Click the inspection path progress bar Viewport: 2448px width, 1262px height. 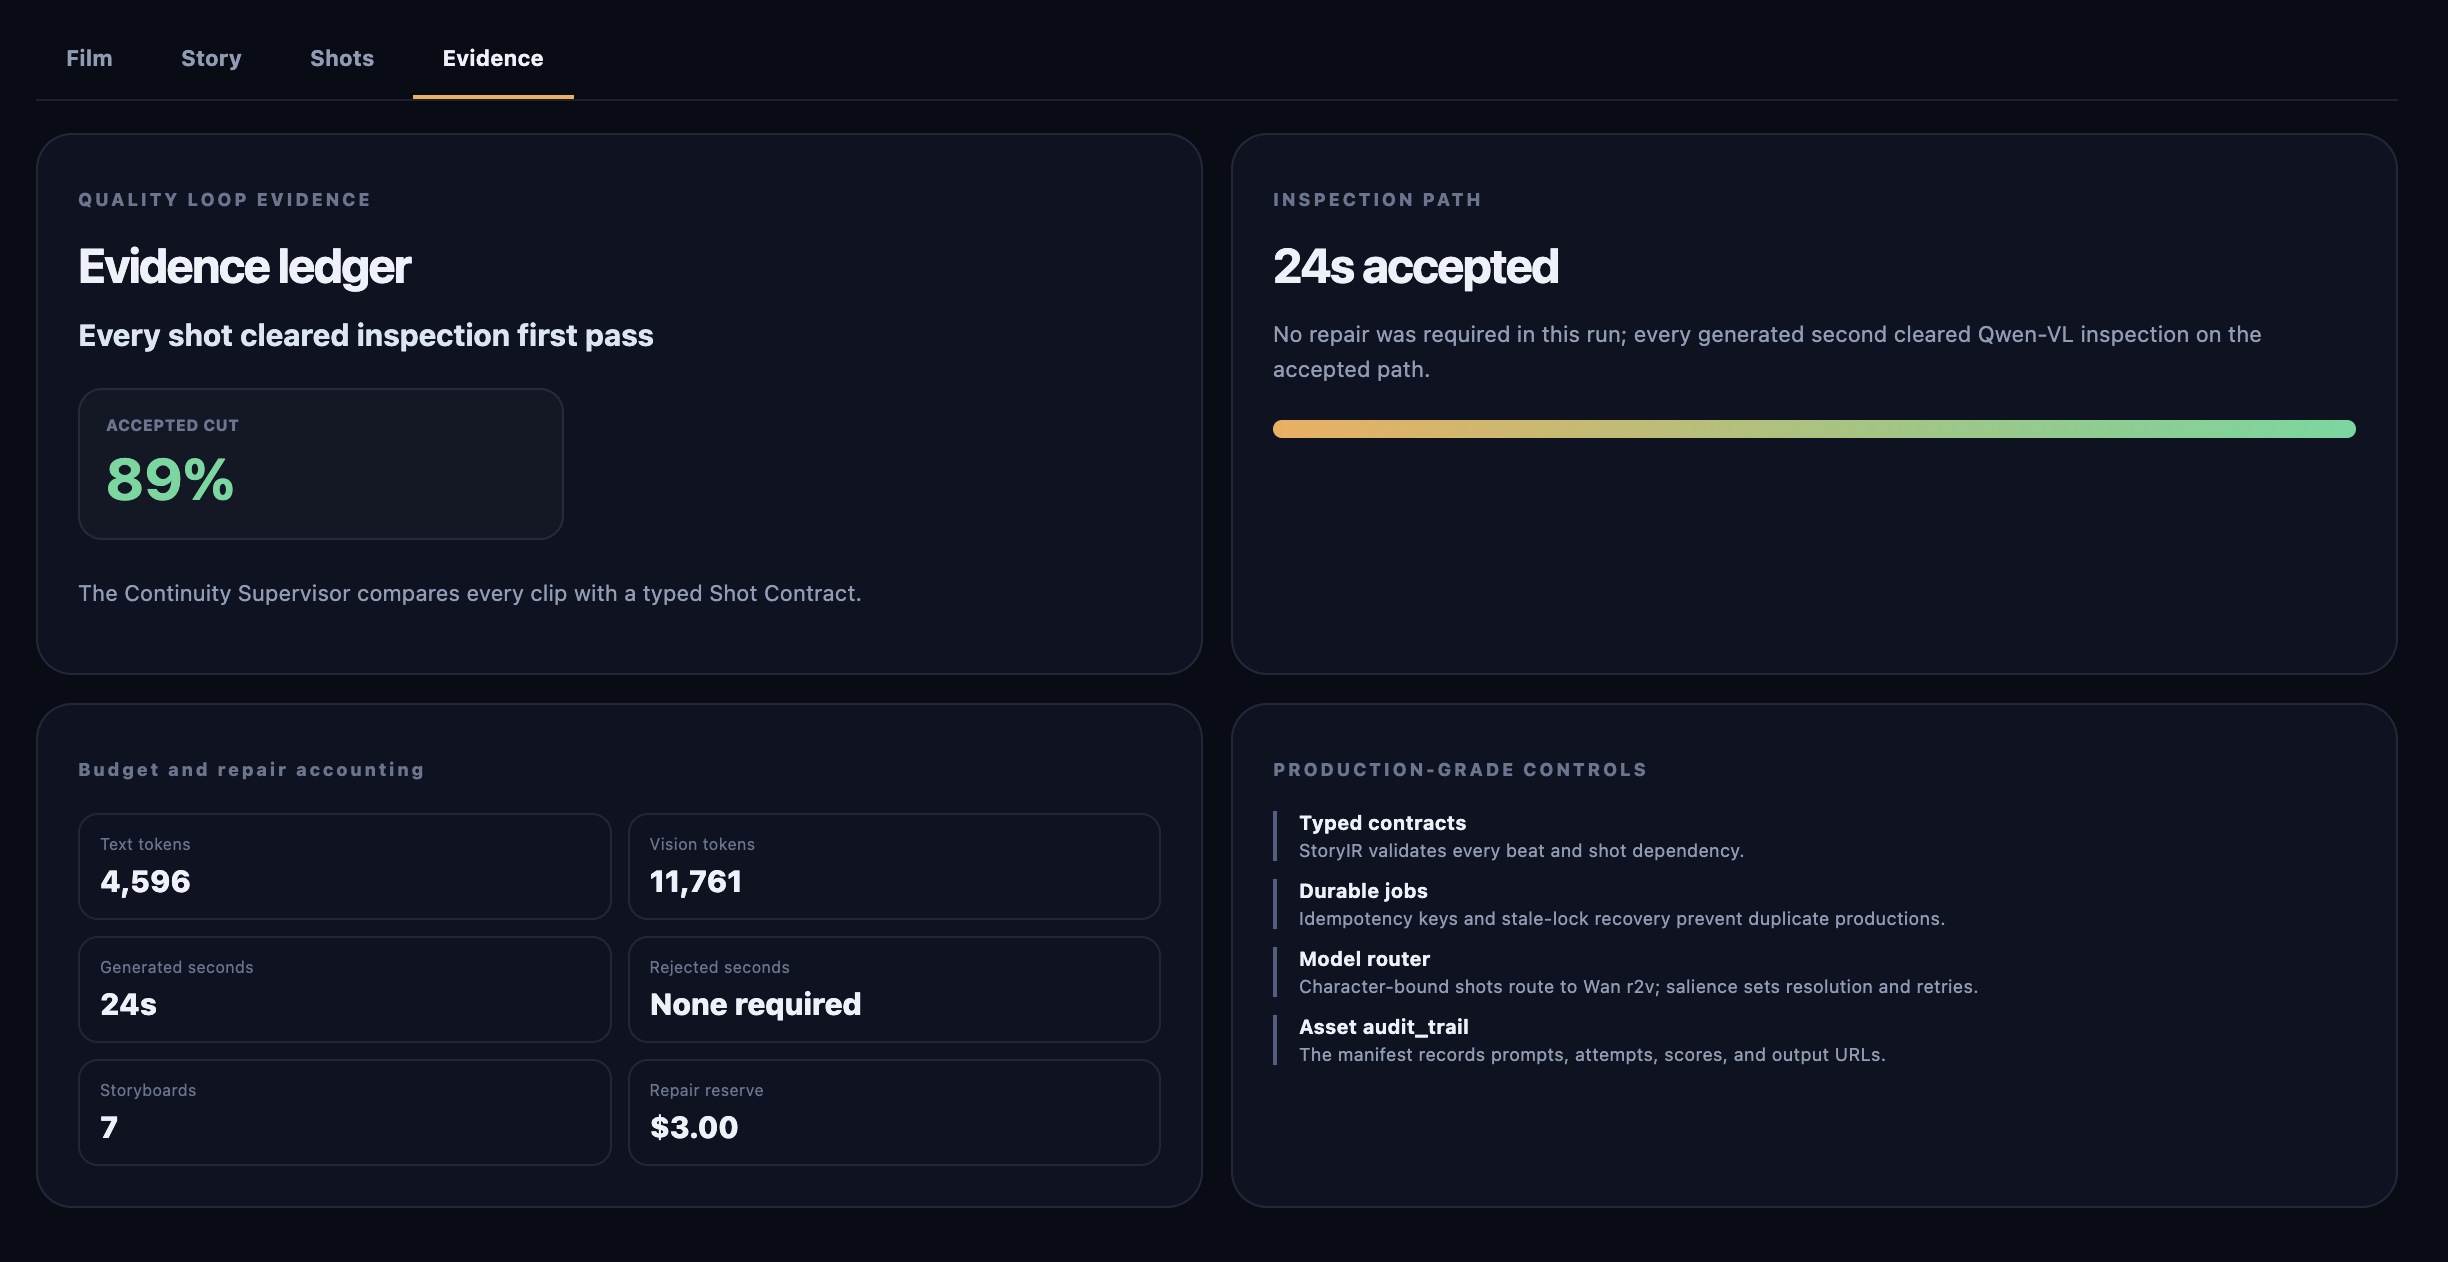pos(1814,429)
